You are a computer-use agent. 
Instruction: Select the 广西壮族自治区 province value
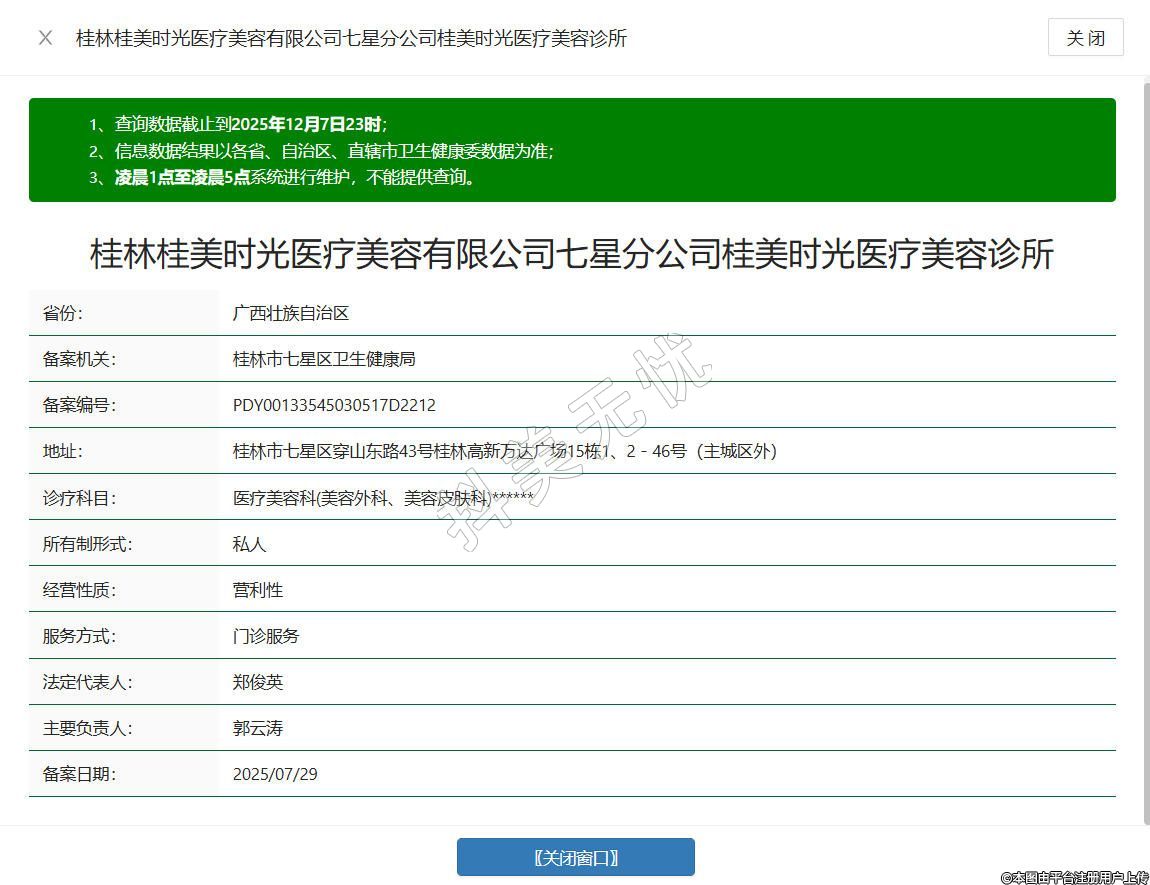(x=290, y=313)
